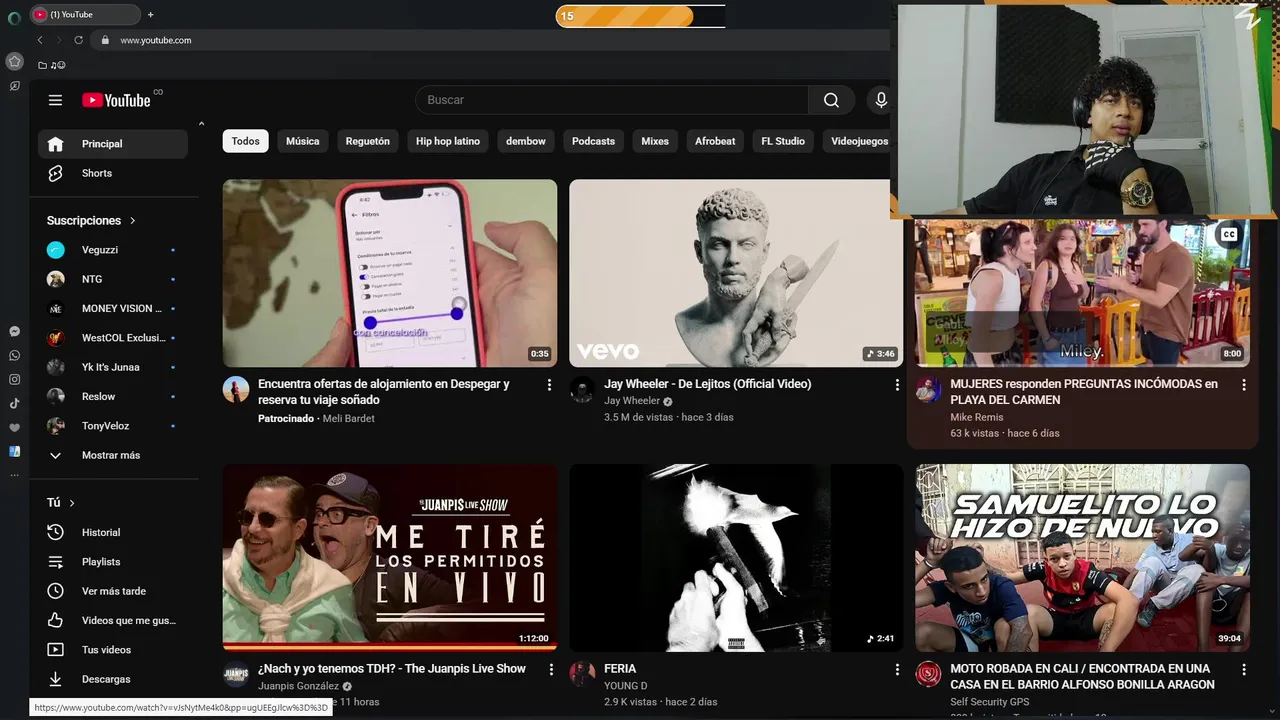Open options for the FERIA video
The height and width of the screenshot is (720, 1280).
coord(896,669)
